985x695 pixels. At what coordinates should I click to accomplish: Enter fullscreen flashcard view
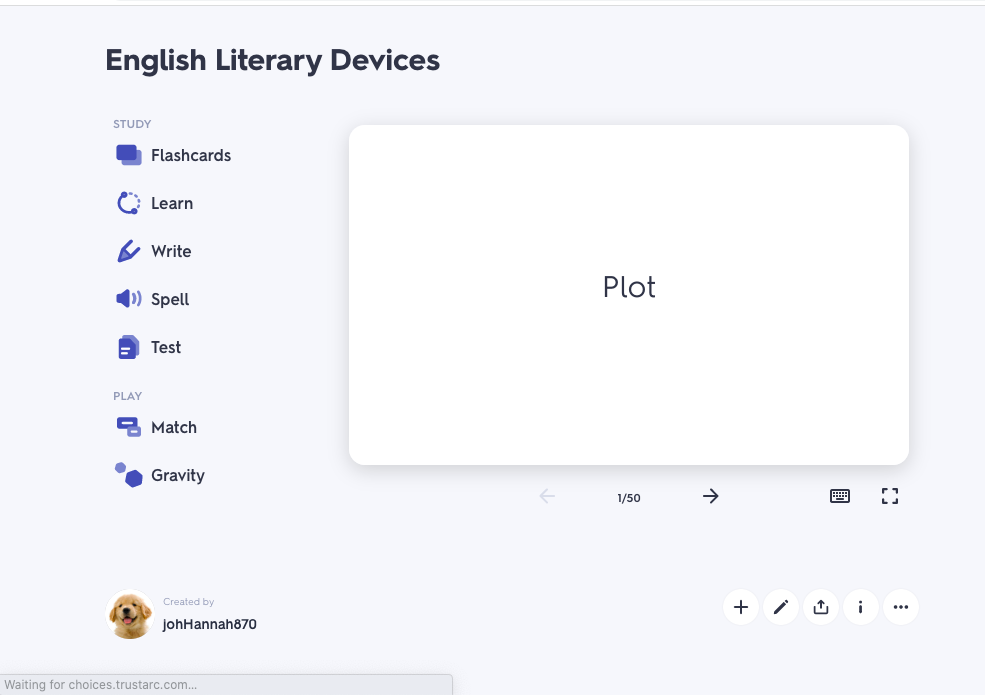(x=890, y=496)
